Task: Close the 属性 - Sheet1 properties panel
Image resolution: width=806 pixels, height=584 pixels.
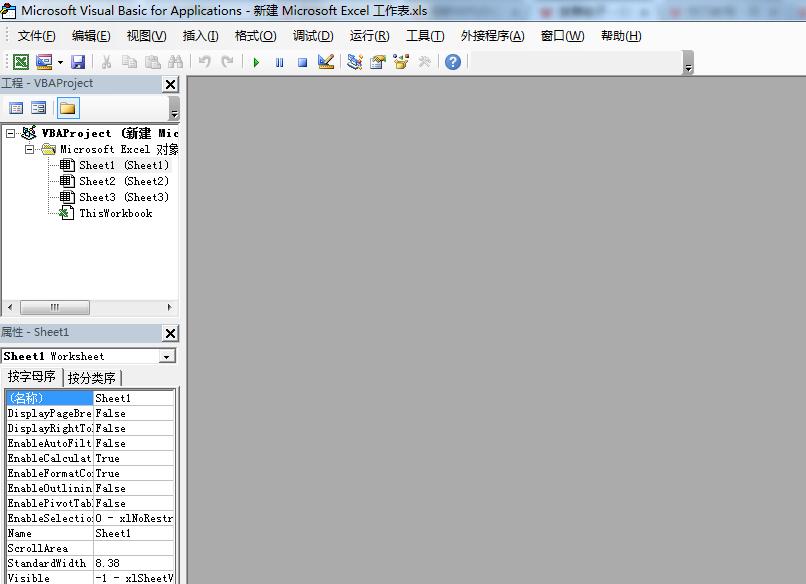Action: [170, 333]
